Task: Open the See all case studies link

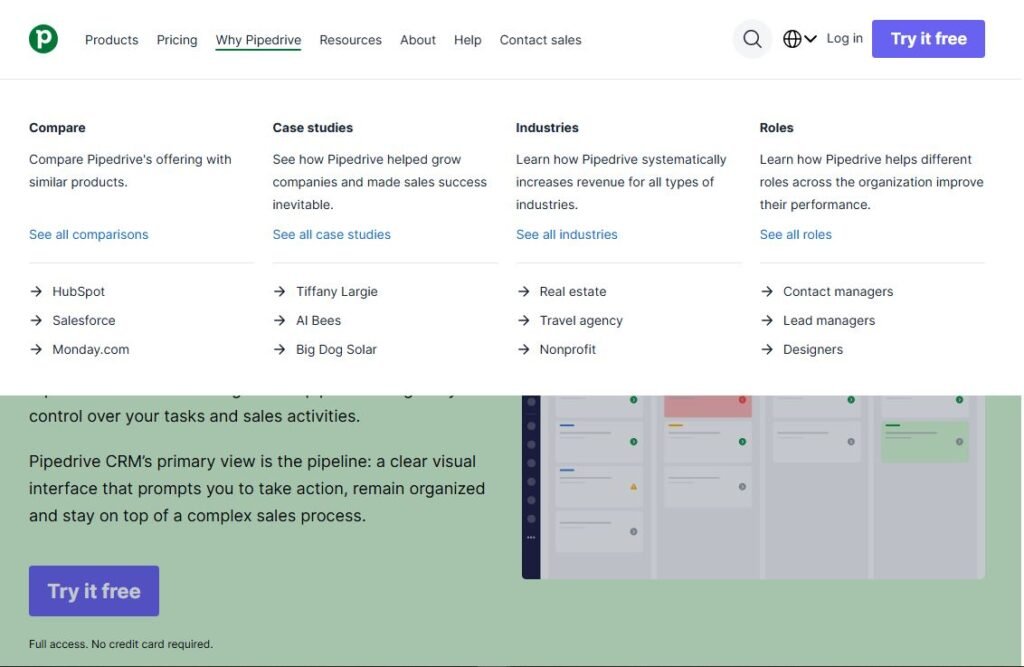Action: click(331, 234)
